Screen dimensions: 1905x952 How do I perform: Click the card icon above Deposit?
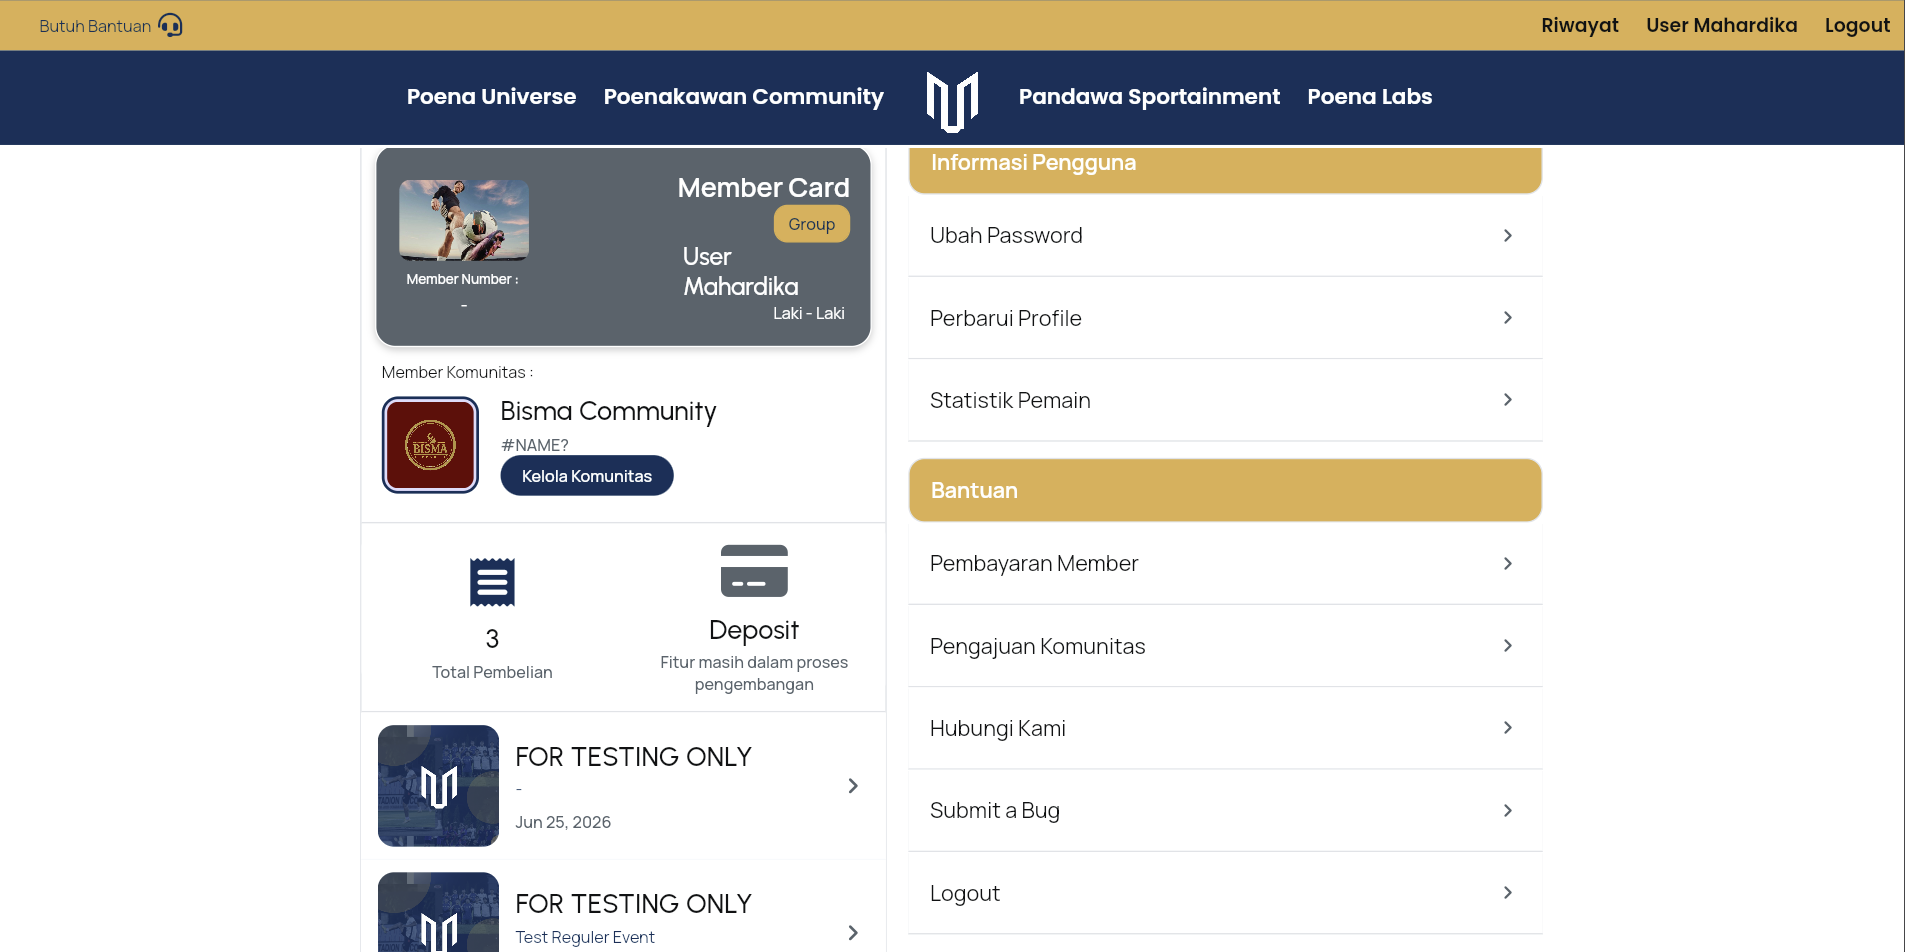(x=754, y=571)
